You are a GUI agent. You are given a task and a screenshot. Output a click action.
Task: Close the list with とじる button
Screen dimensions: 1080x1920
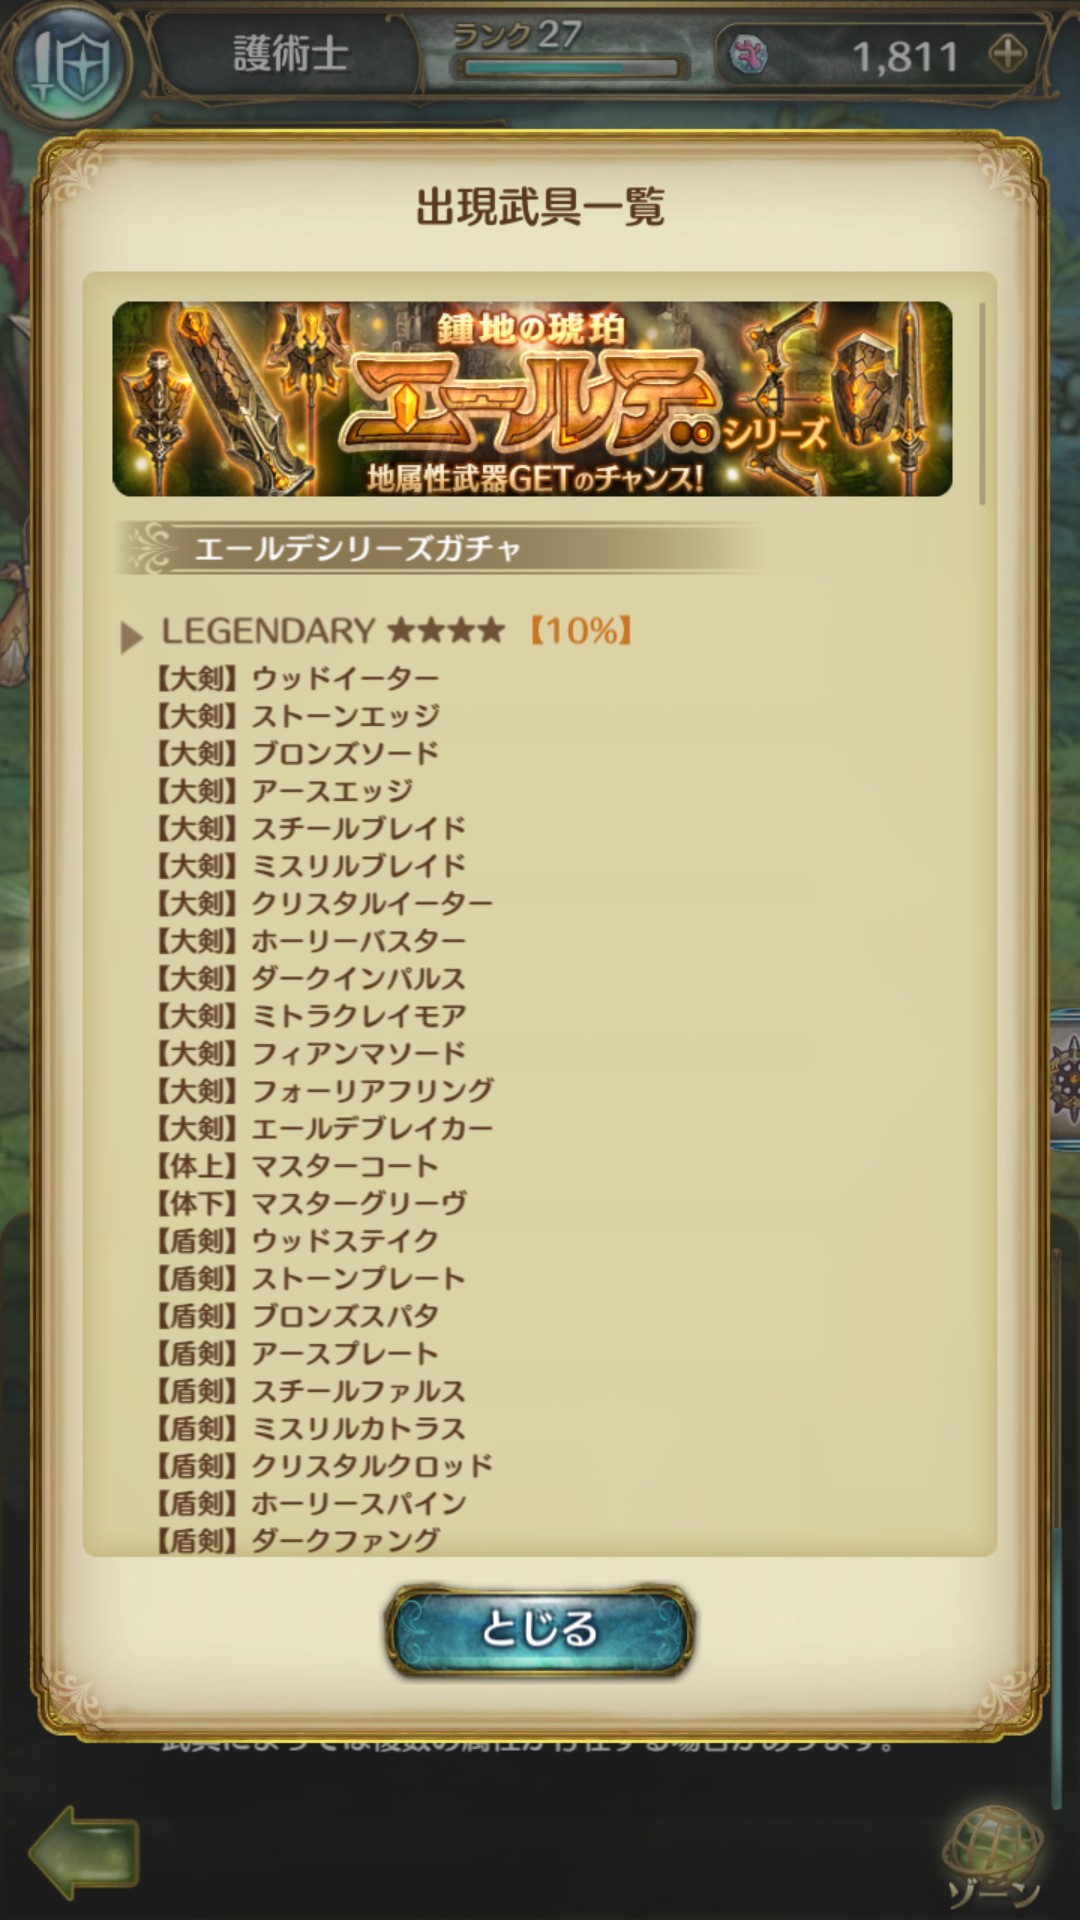[x=540, y=1630]
